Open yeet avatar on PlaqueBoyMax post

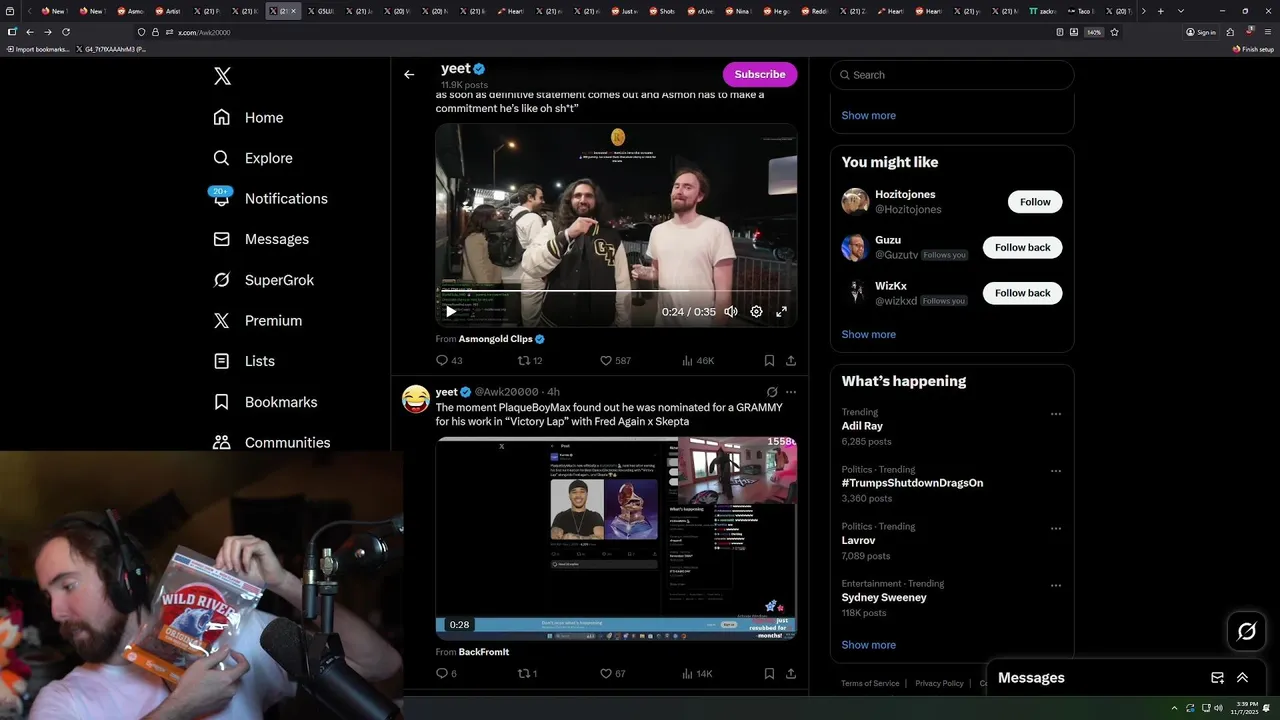[x=416, y=399]
